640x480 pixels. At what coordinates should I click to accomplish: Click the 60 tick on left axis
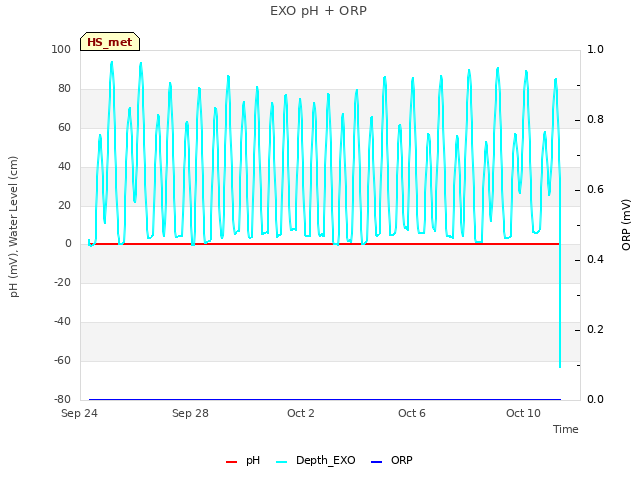point(64,127)
